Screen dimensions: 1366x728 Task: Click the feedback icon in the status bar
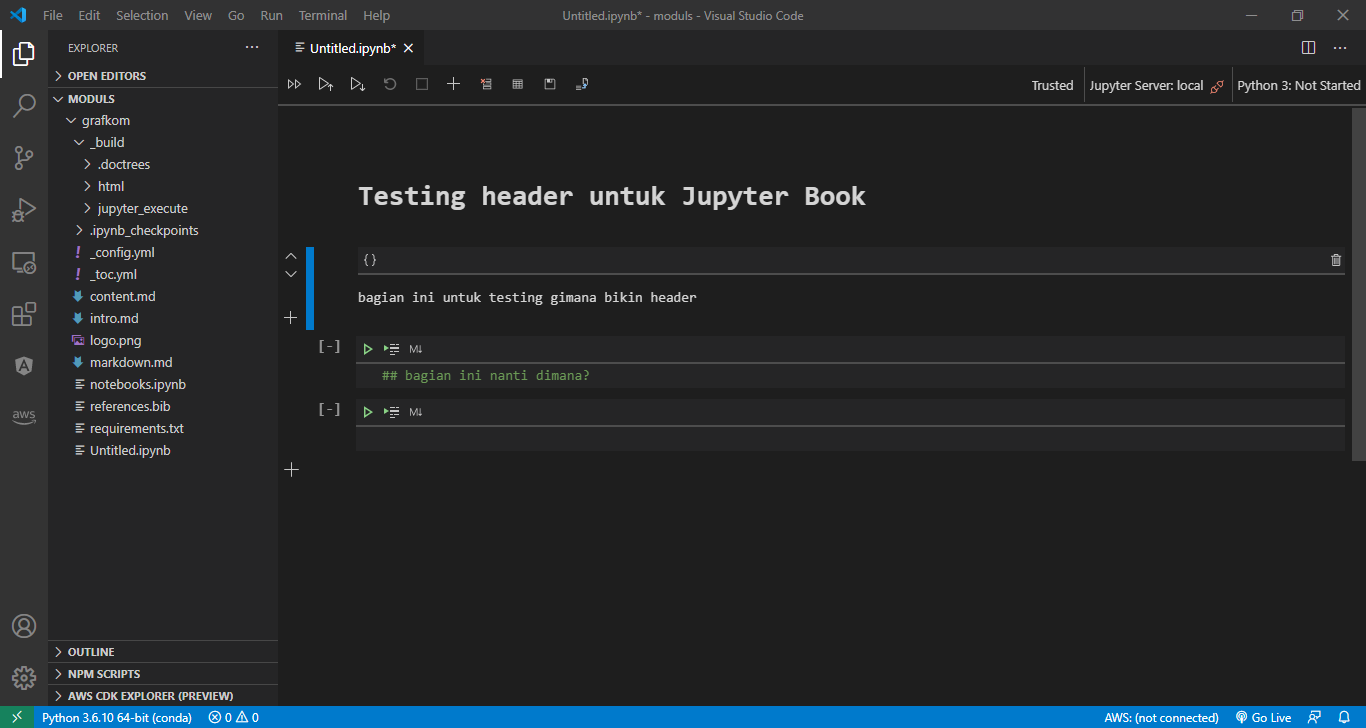(x=1314, y=717)
